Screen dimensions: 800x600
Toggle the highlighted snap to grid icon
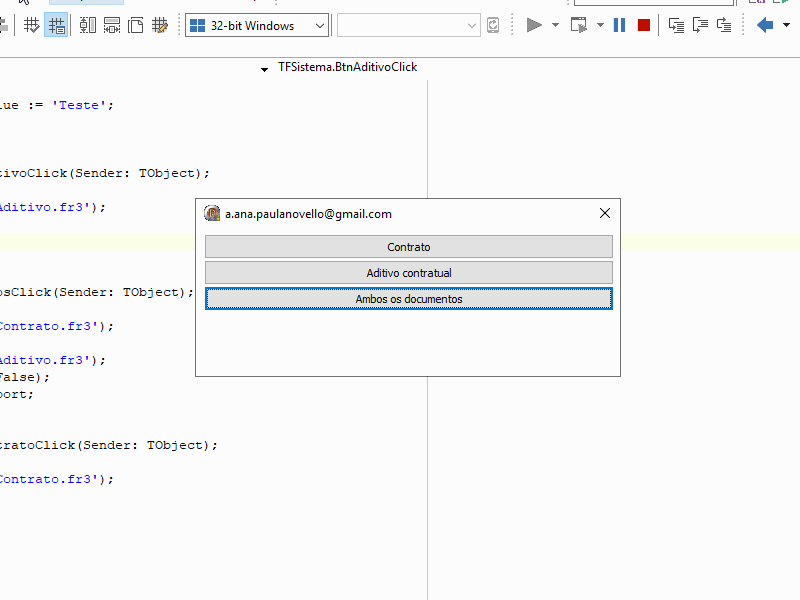(x=56, y=25)
